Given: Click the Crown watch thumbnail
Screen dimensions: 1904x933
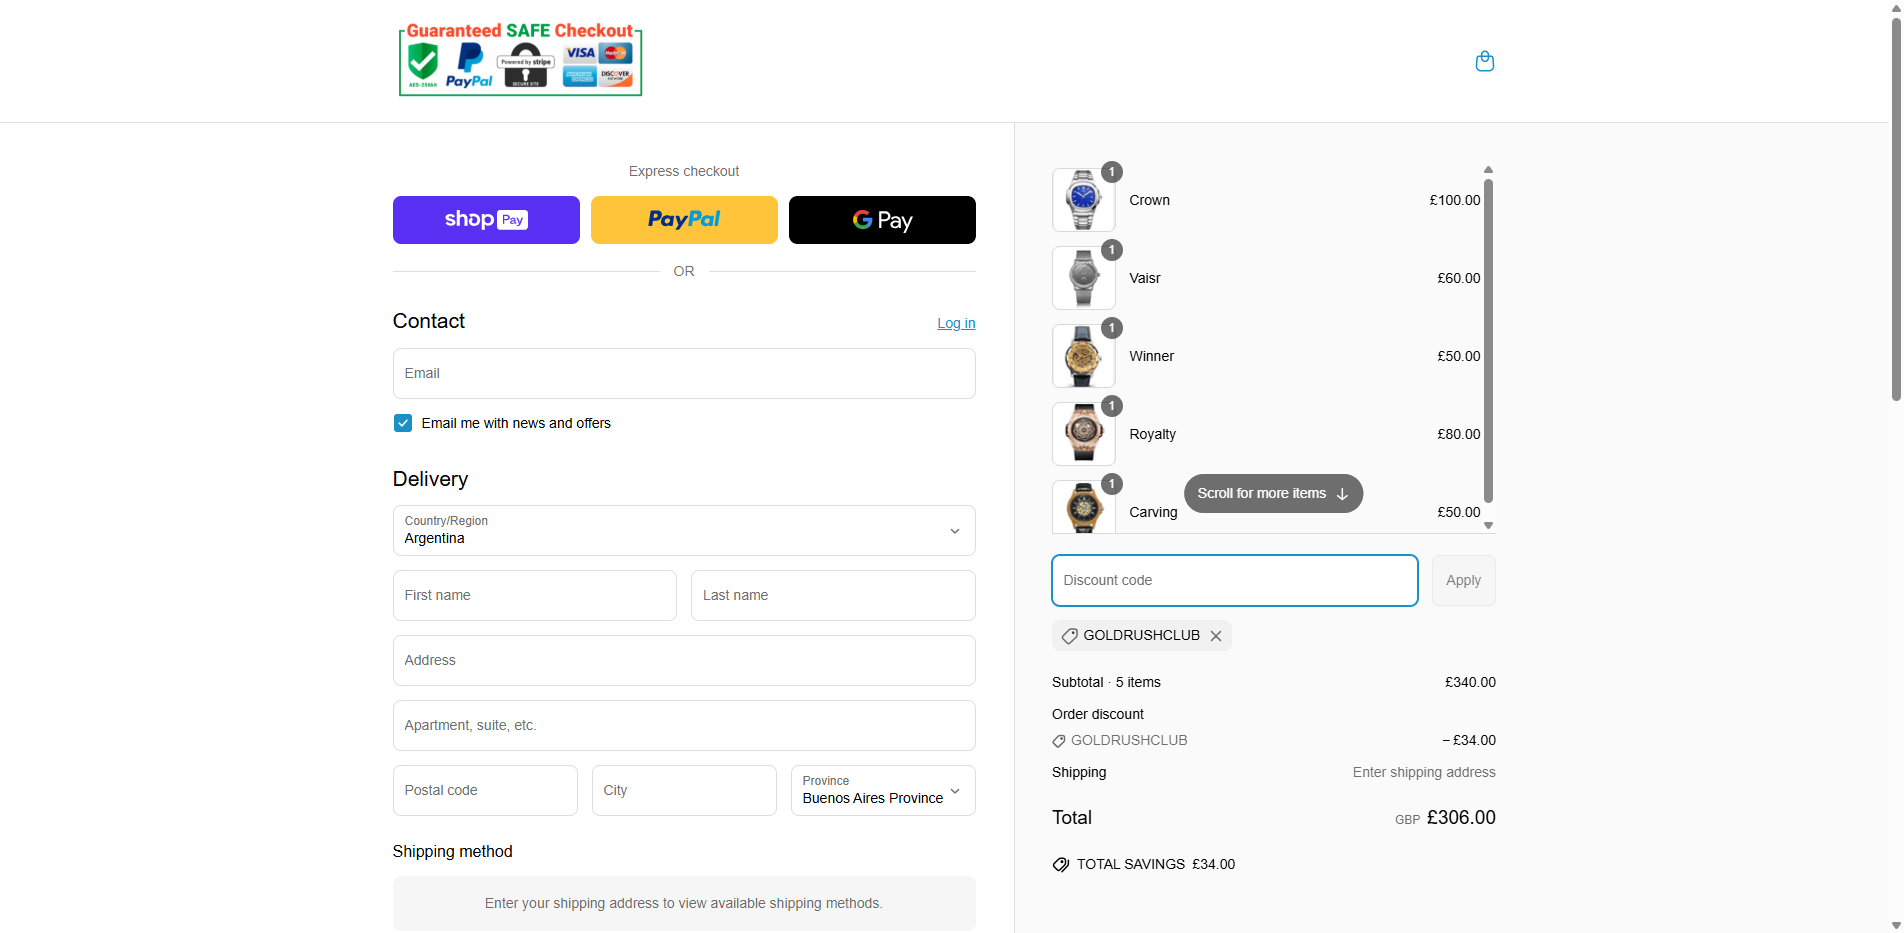Looking at the screenshot, I should 1084,200.
